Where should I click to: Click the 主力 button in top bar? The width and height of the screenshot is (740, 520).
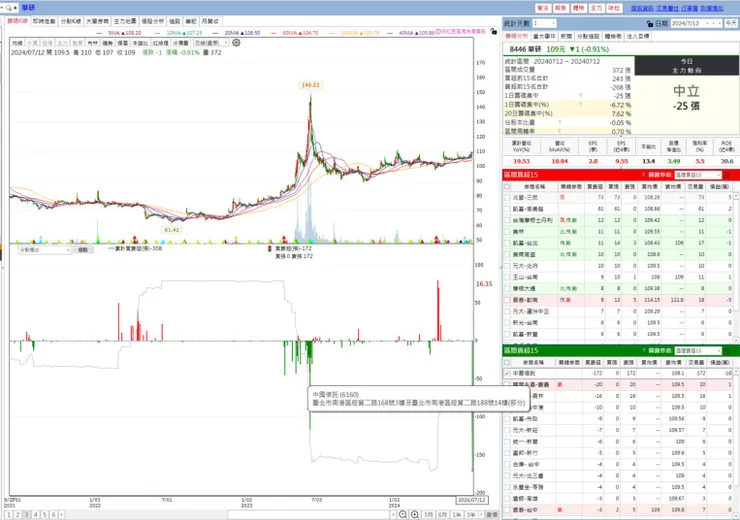597,8
